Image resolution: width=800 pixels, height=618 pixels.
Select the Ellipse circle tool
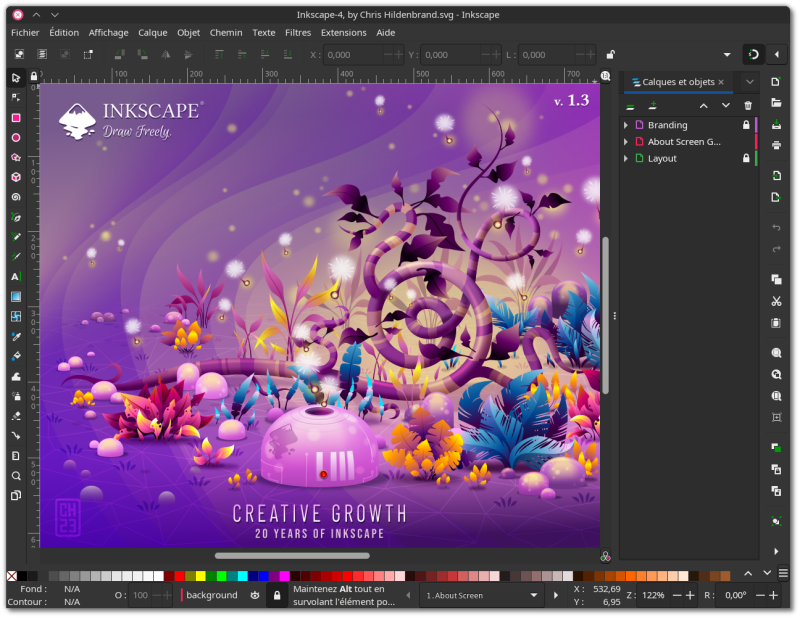[x=16, y=138]
